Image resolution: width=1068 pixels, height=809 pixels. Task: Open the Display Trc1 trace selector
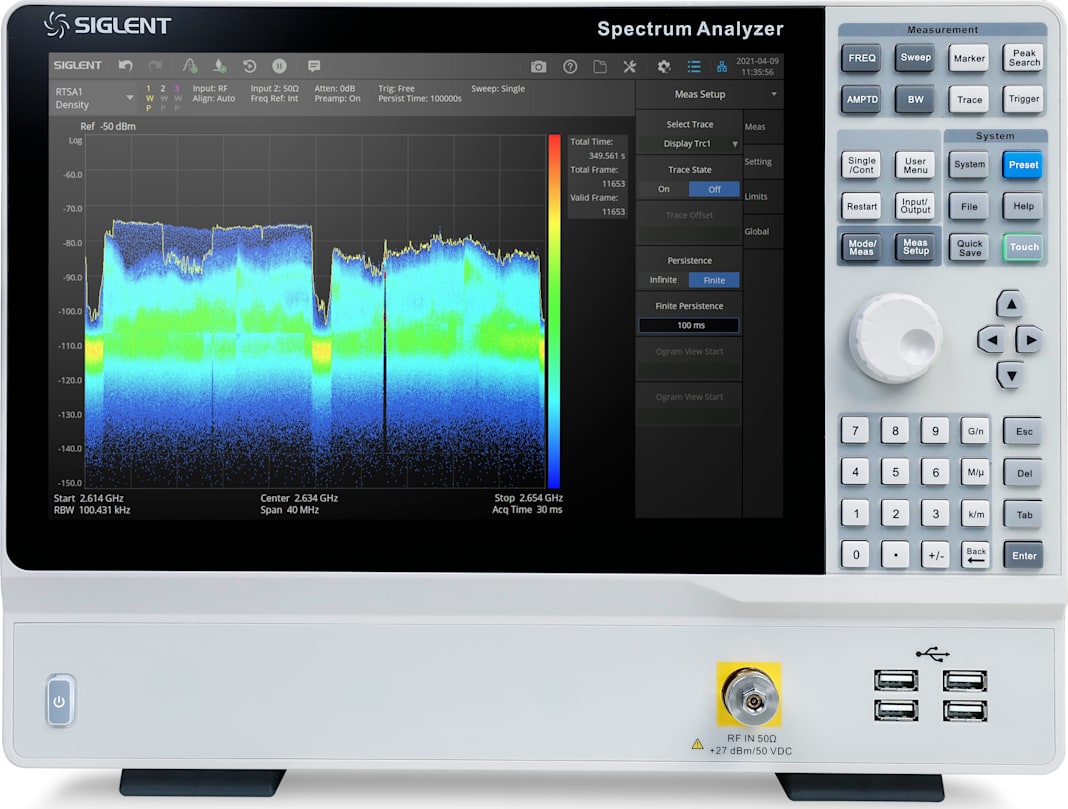point(688,144)
